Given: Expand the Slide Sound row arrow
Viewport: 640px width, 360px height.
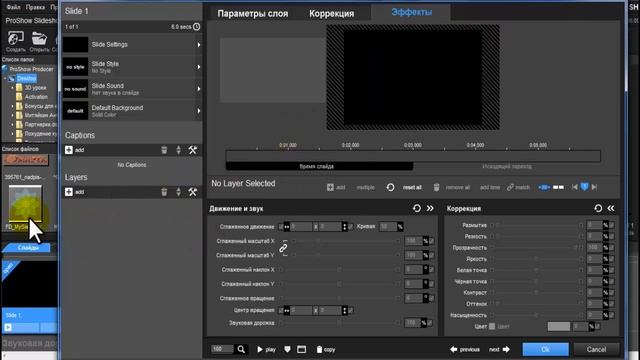Looking at the screenshot, I should (199, 89).
